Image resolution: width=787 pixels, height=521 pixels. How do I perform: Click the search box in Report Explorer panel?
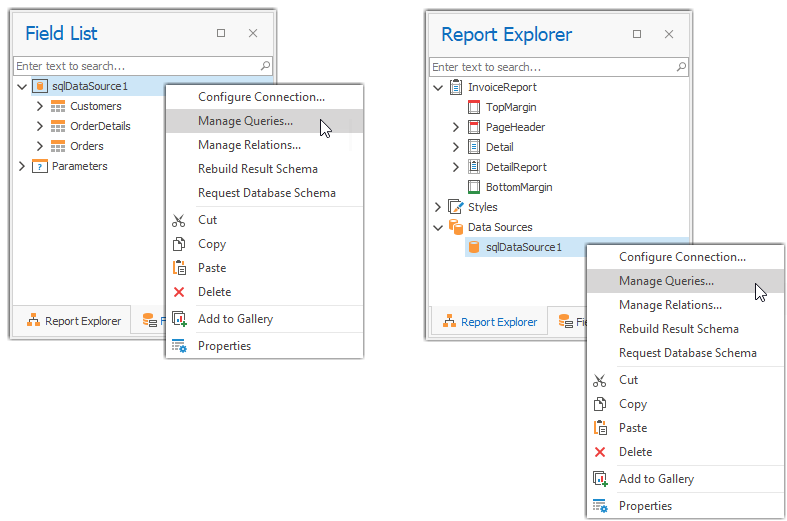[x=550, y=67]
